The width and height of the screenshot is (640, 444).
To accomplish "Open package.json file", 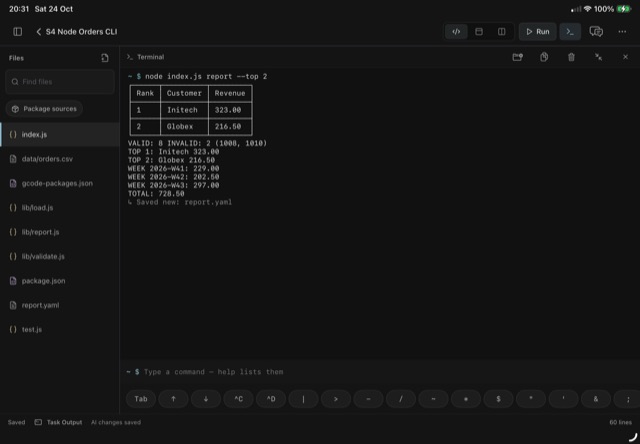I will click(60, 281).
